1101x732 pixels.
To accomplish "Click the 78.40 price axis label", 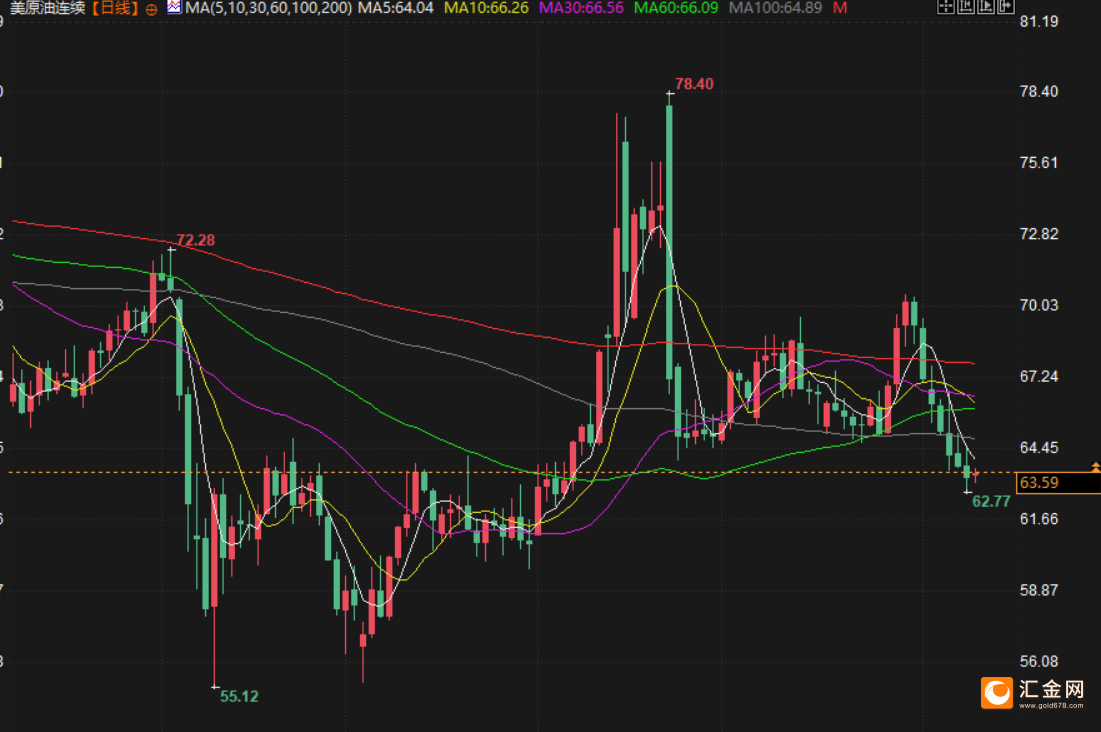I will [x=1039, y=91].
